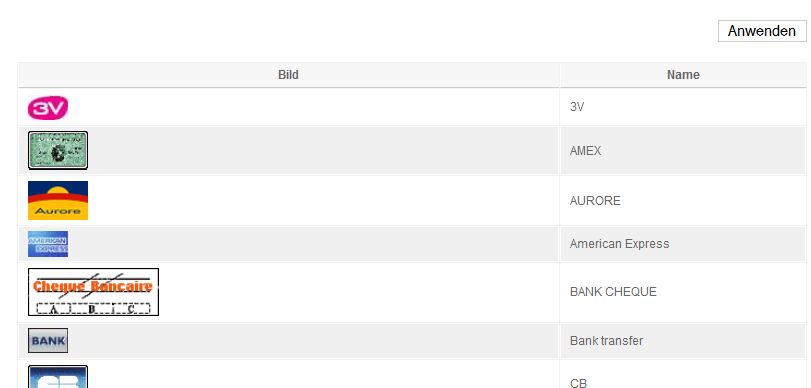Click the BANK transfer icon

[x=48, y=340]
